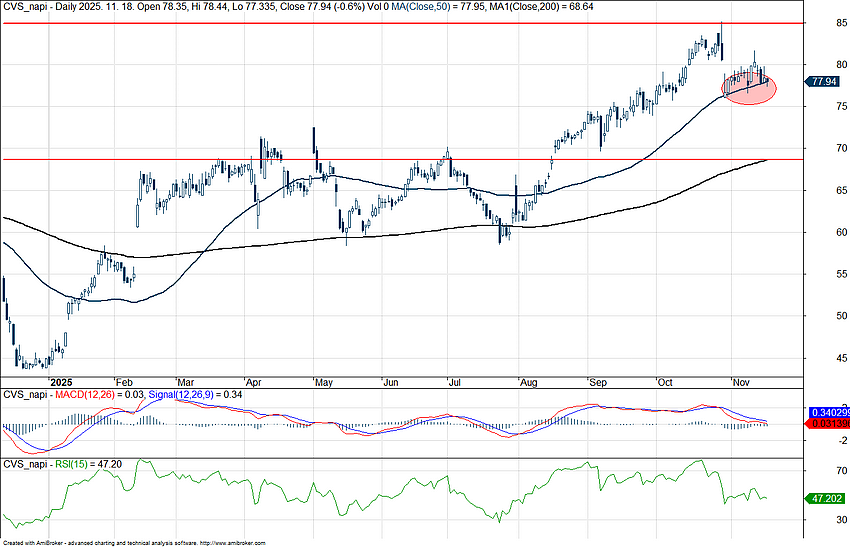Image resolution: width=850 pixels, height=547 pixels.
Task: Click the green 47.202 RSI value tag
Action: (825, 497)
